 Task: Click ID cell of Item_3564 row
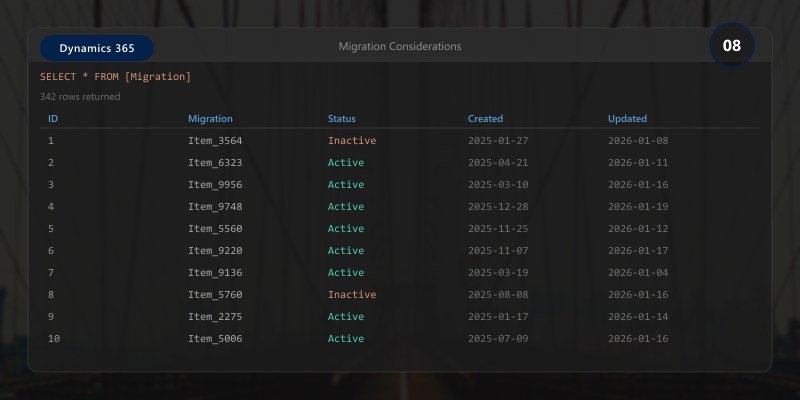pos(51,140)
